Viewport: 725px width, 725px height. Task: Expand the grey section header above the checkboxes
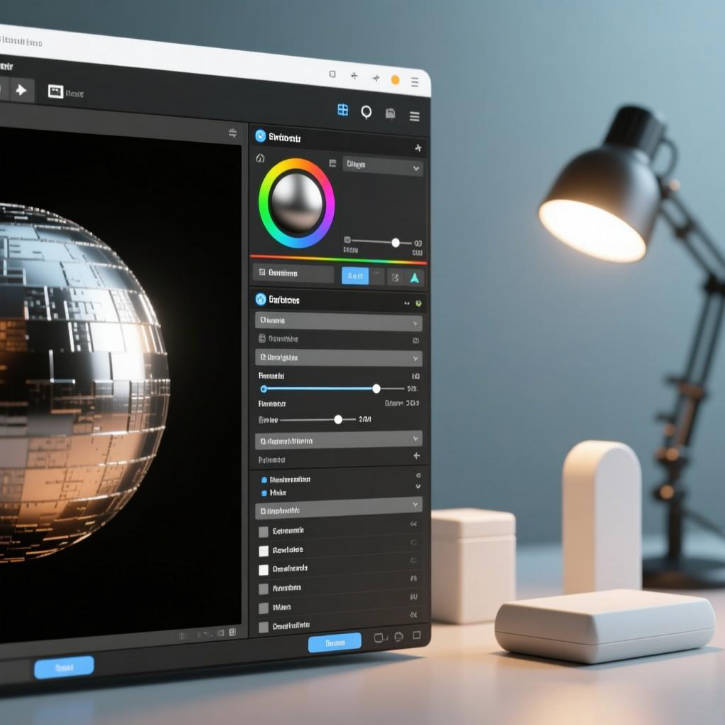click(x=338, y=510)
